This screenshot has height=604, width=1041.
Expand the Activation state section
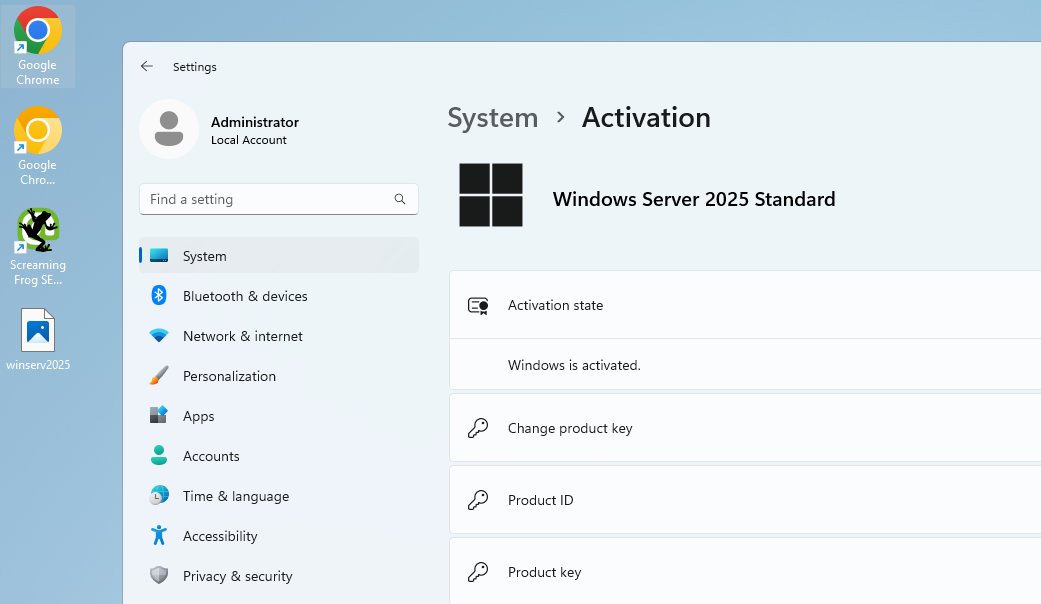[x=745, y=305]
